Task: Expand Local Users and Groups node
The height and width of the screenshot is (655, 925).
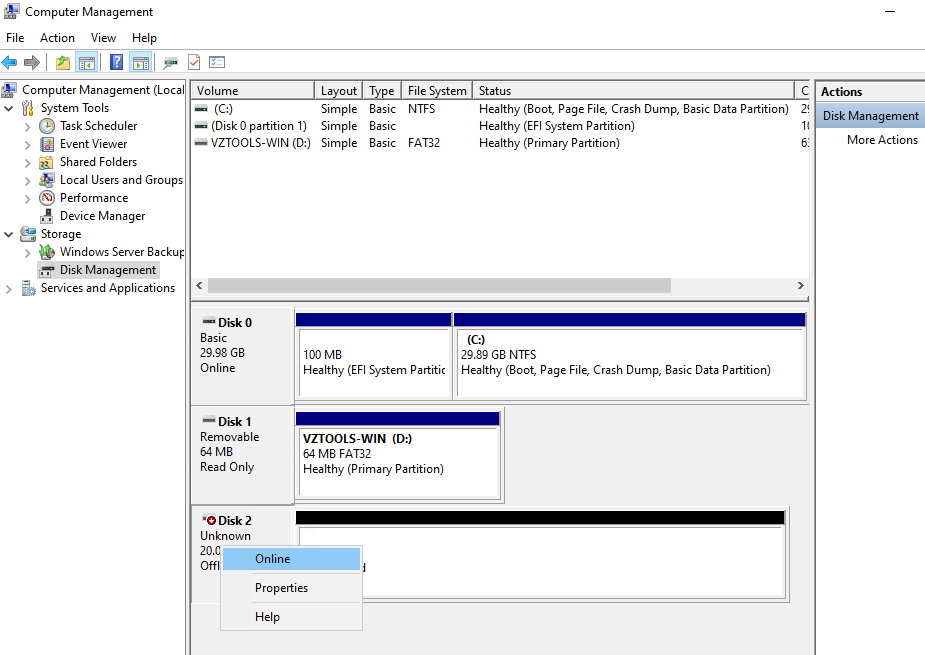Action: [27, 181]
